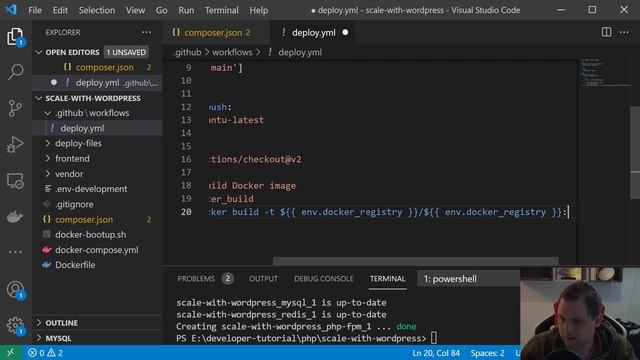Click the horizontal scrollbar in the editor
The image size is (640, 360).
[416, 261]
